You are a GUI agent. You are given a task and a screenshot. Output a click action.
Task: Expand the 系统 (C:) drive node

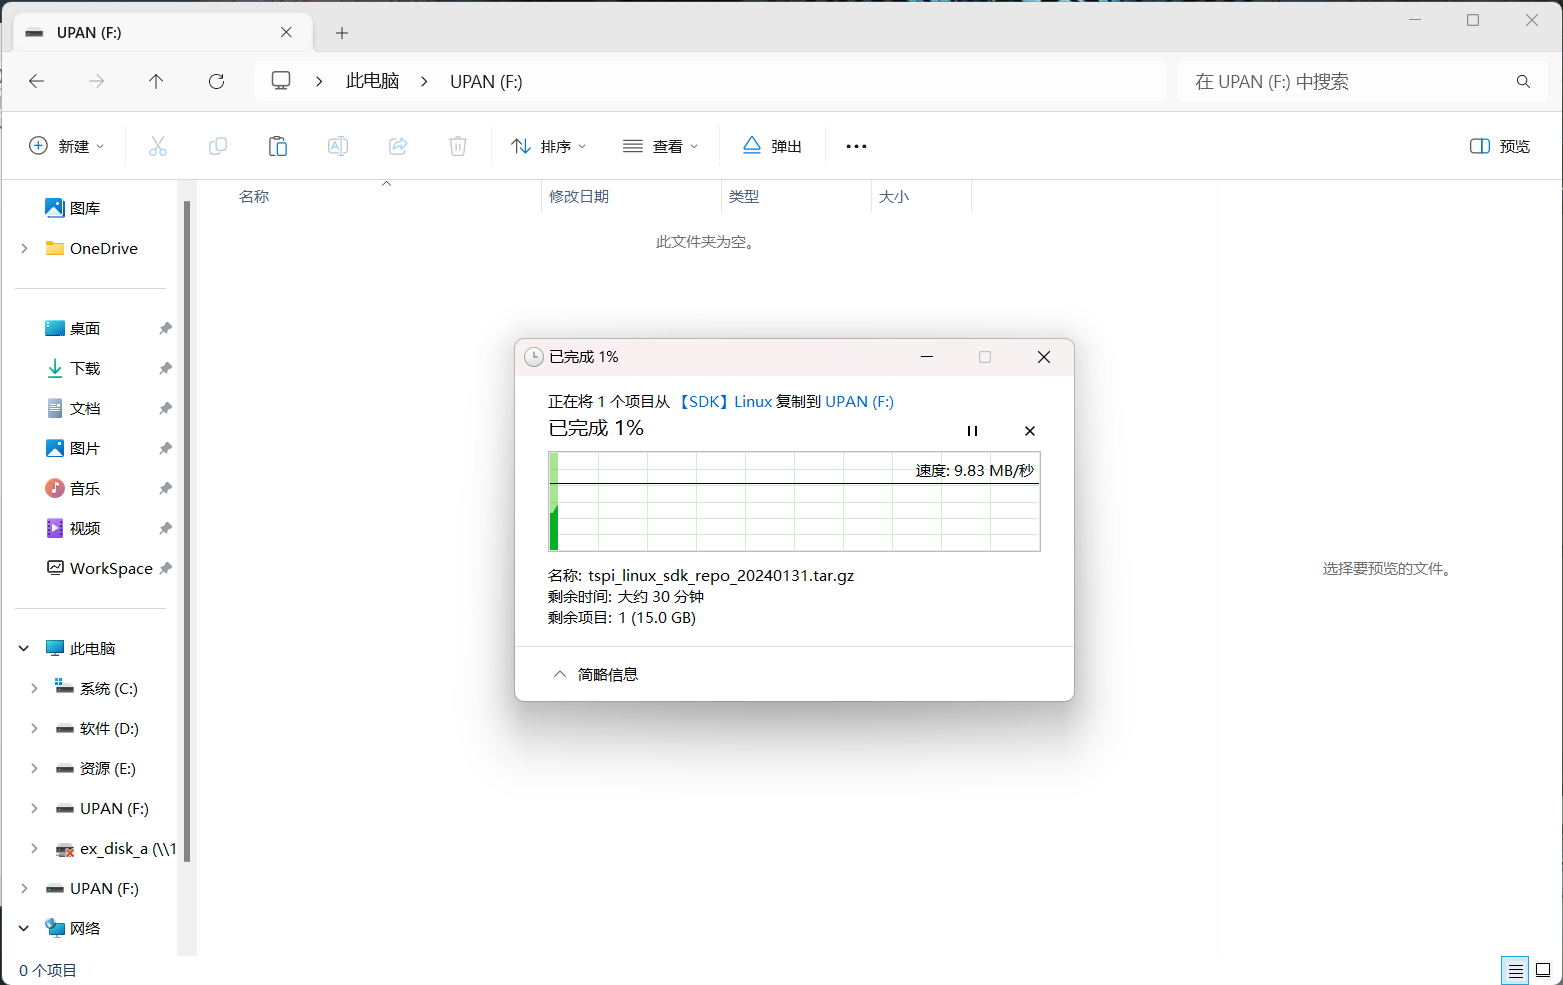point(34,688)
